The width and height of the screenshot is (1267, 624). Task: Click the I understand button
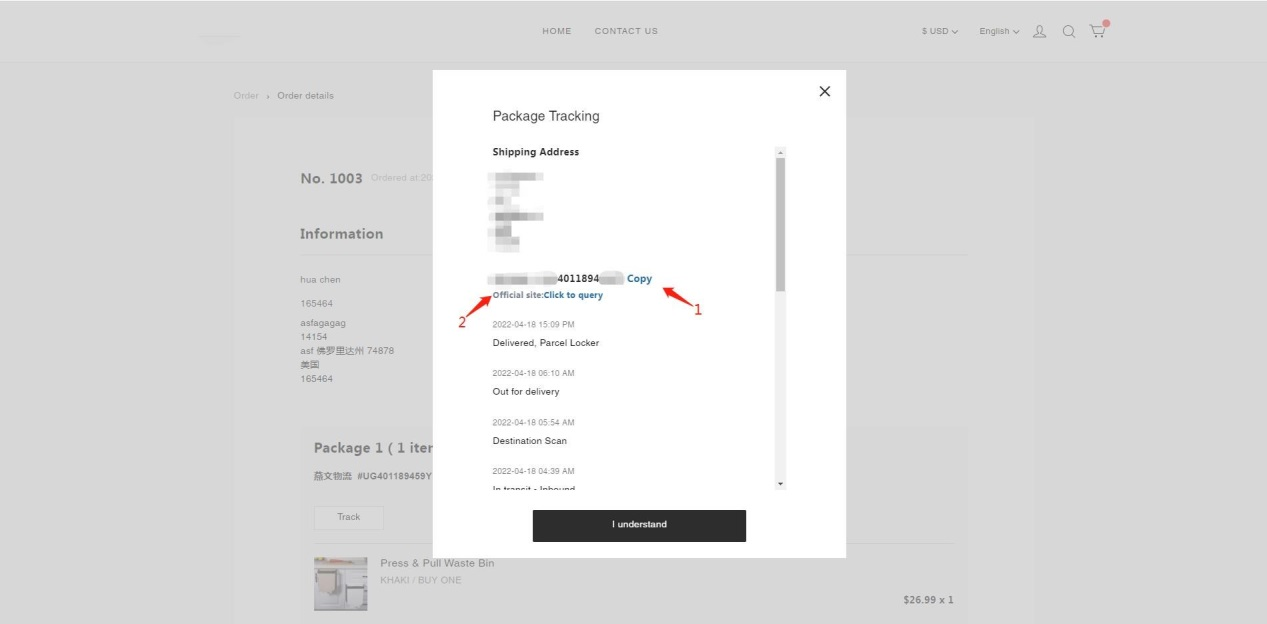[x=639, y=525]
